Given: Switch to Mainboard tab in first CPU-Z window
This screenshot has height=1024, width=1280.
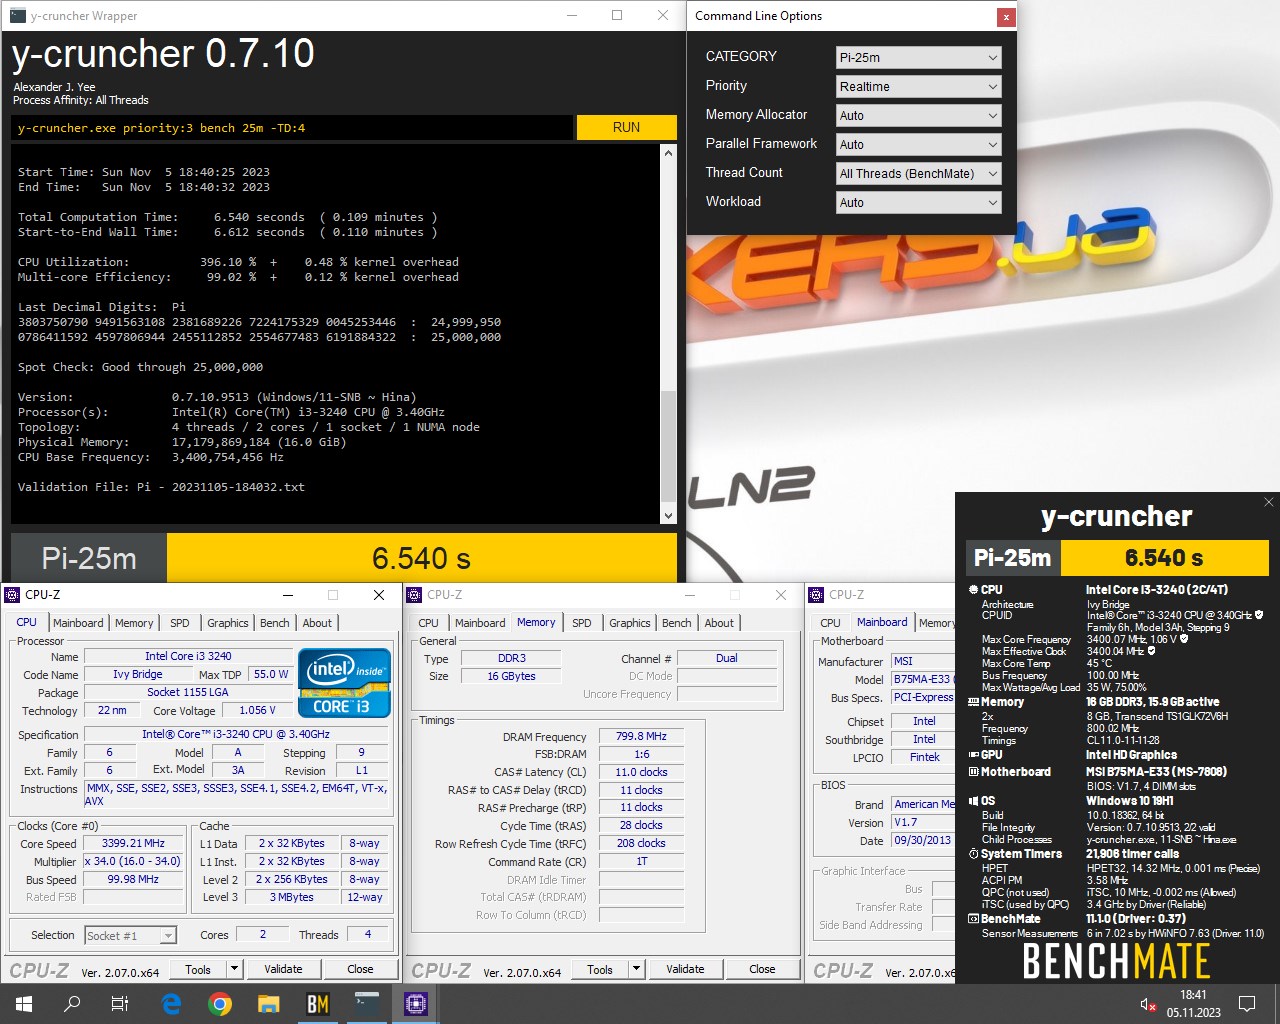Looking at the screenshot, I should pos(78,623).
